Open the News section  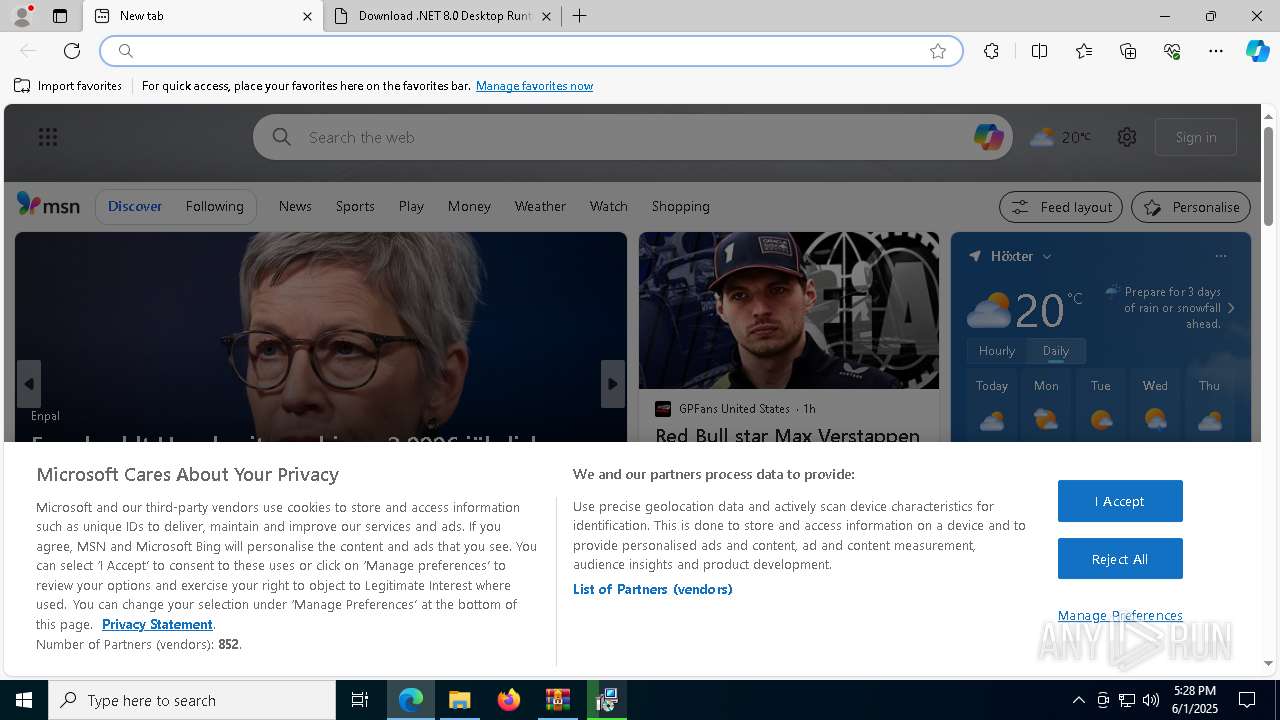(x=295, y=206)
